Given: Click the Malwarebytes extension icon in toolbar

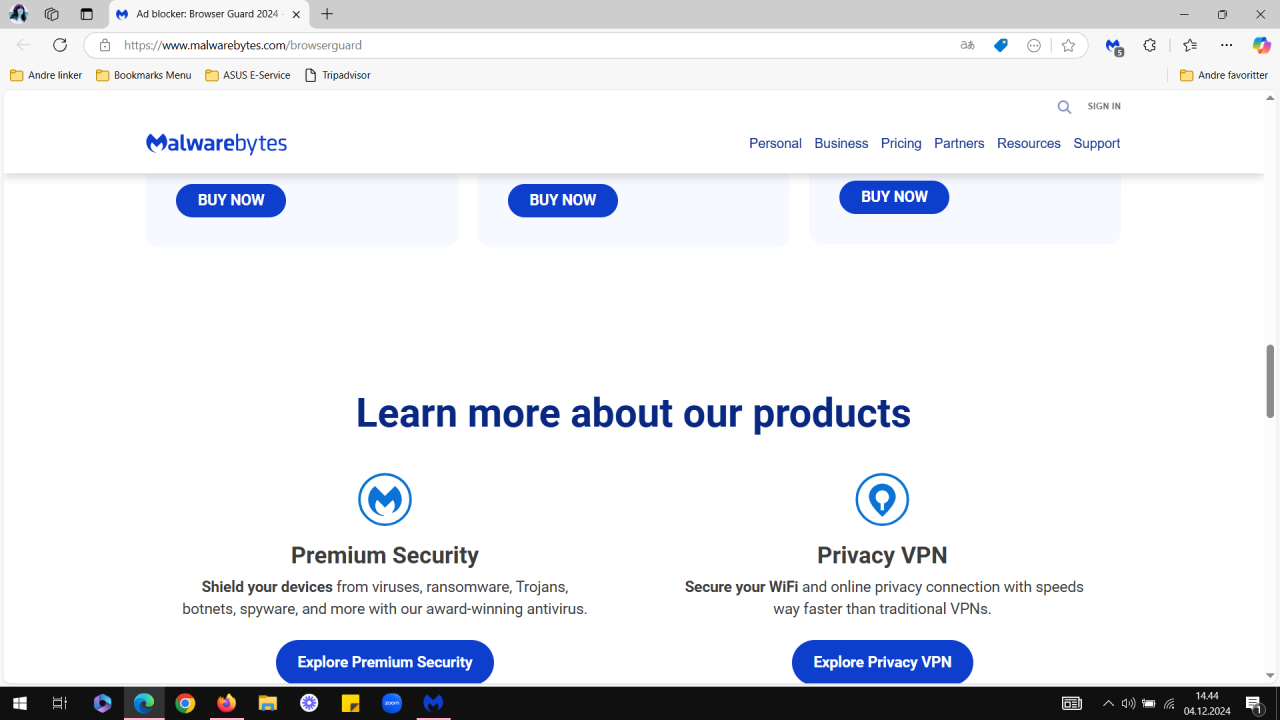Looking at the screenshot, I should pos(1113,45).
